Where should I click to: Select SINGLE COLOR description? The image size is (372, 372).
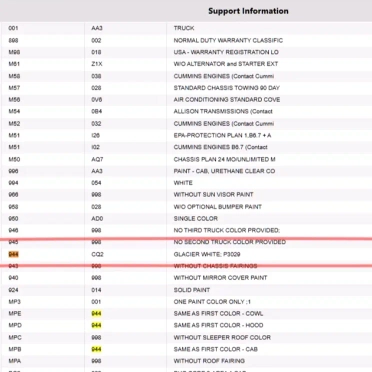click(x=196, y=218)
